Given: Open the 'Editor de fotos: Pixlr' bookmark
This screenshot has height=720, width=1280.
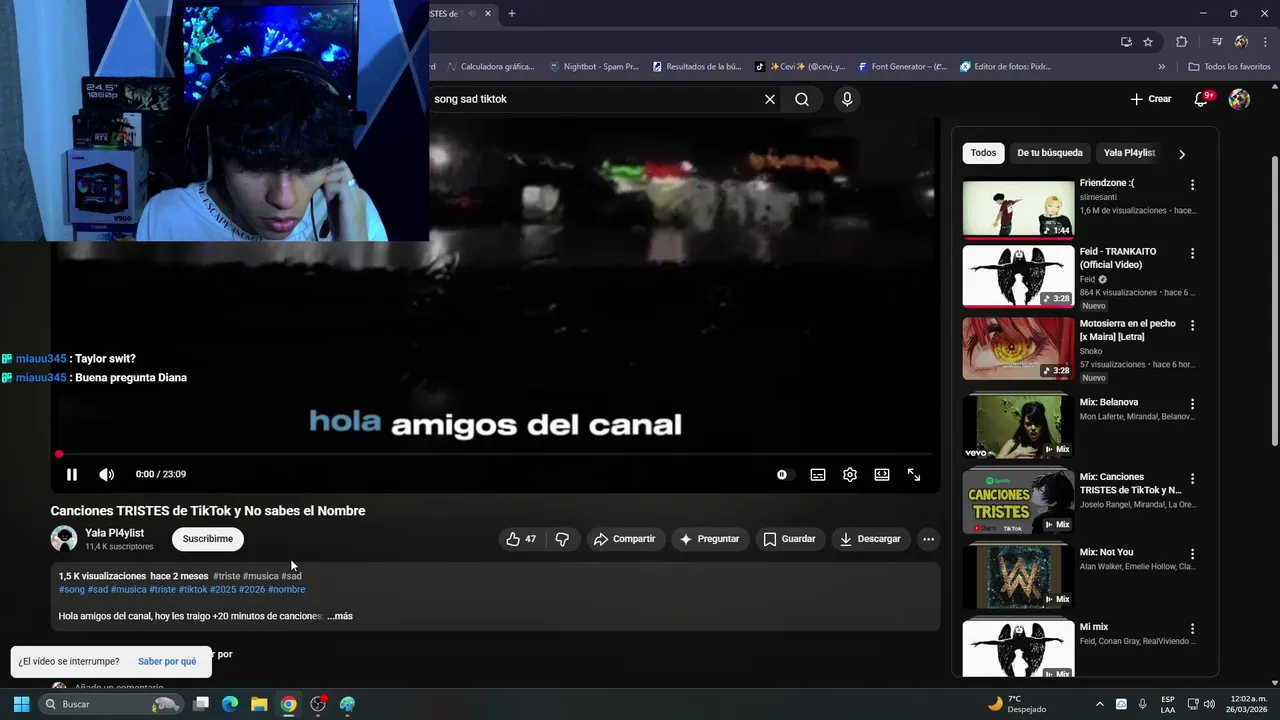Looking at the screenshot, I should tap(1006, 67).
